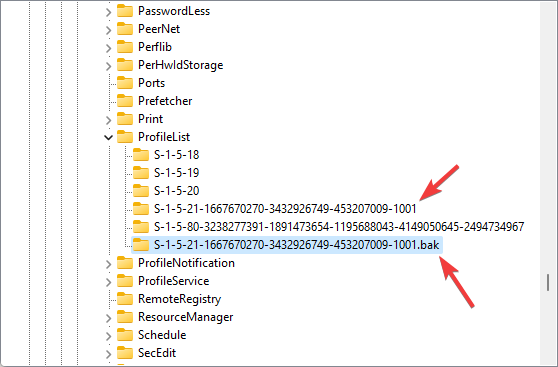Click the S-1-5-18 folder icon

(141, 154)
